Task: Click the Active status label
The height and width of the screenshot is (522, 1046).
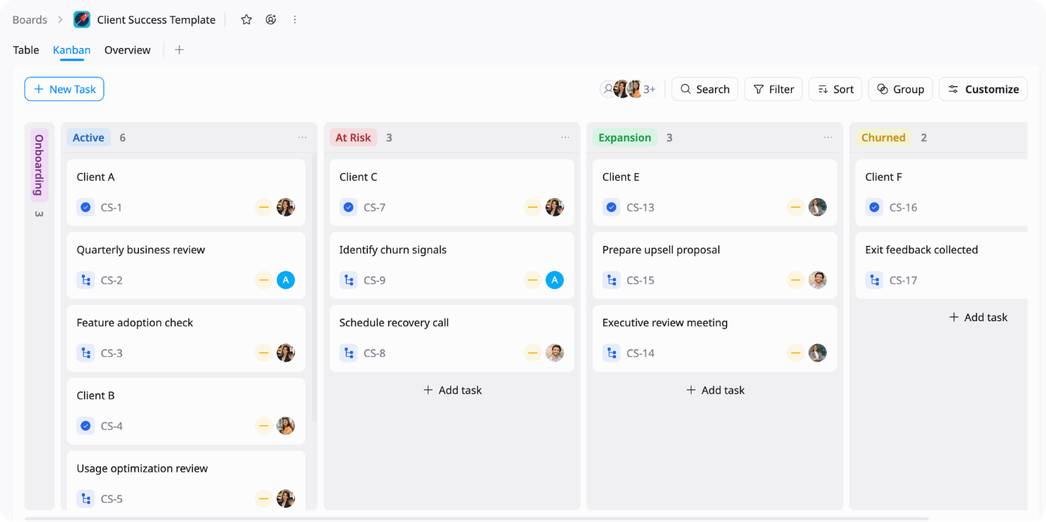Action: (89, 137)
